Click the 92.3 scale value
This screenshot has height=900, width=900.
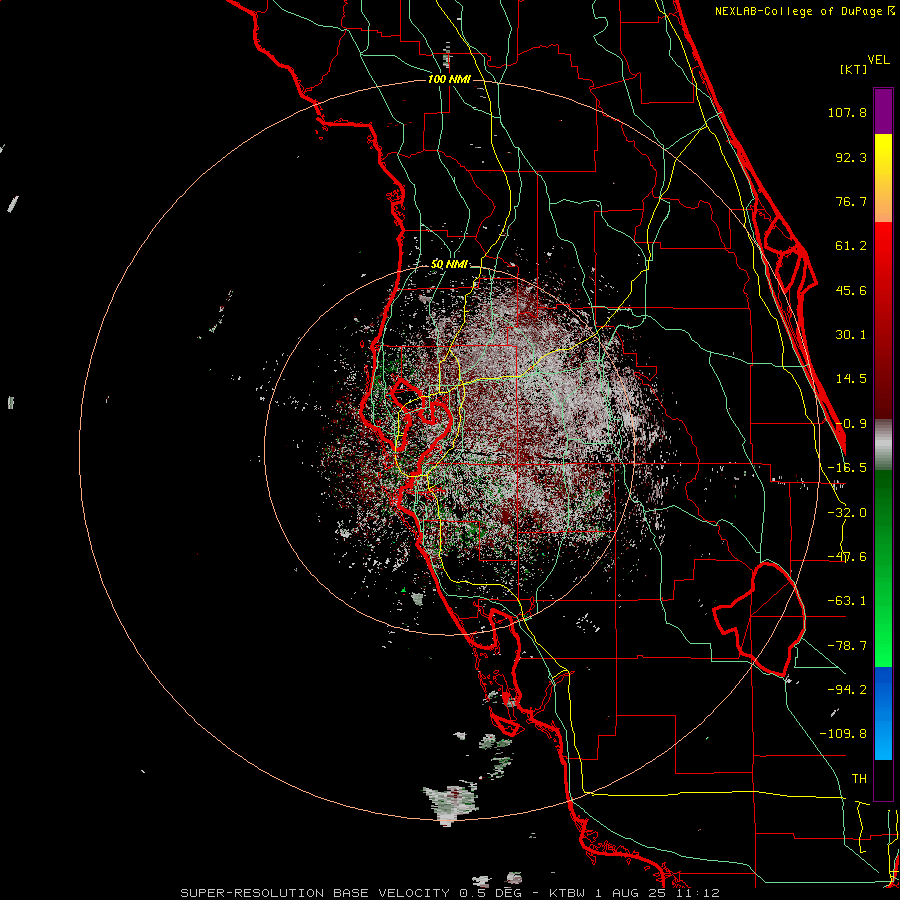(851, 157)
